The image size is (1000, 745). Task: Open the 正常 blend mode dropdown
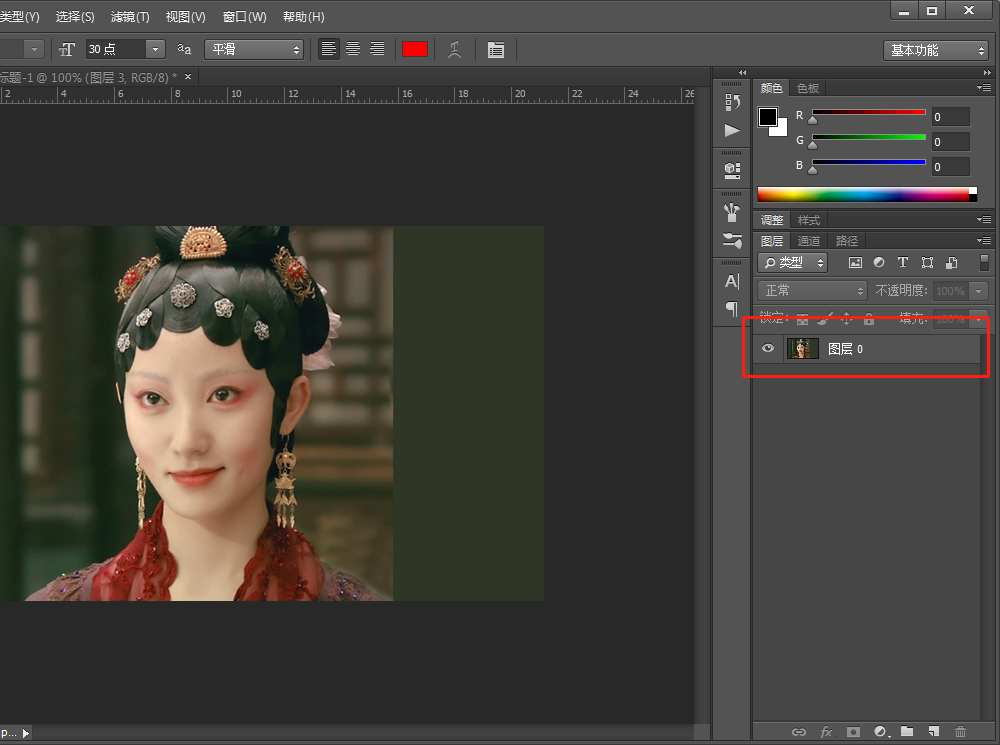(x=812, y=291)
